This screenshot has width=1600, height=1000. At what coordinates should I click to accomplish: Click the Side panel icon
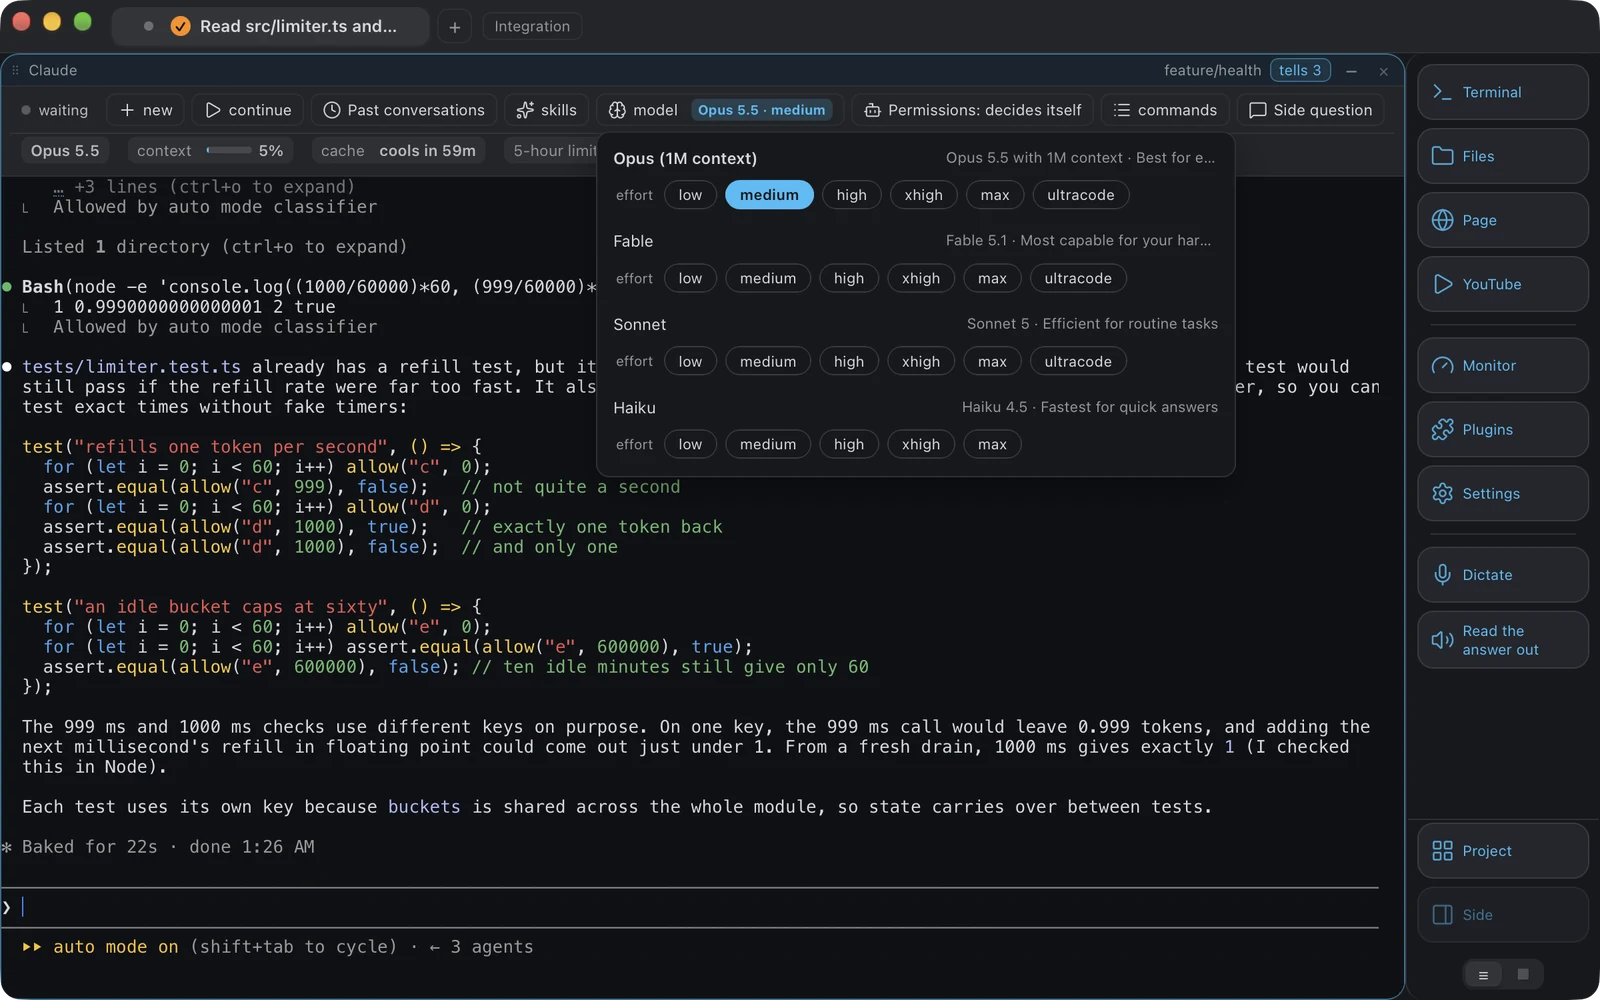coord(1442,915)
